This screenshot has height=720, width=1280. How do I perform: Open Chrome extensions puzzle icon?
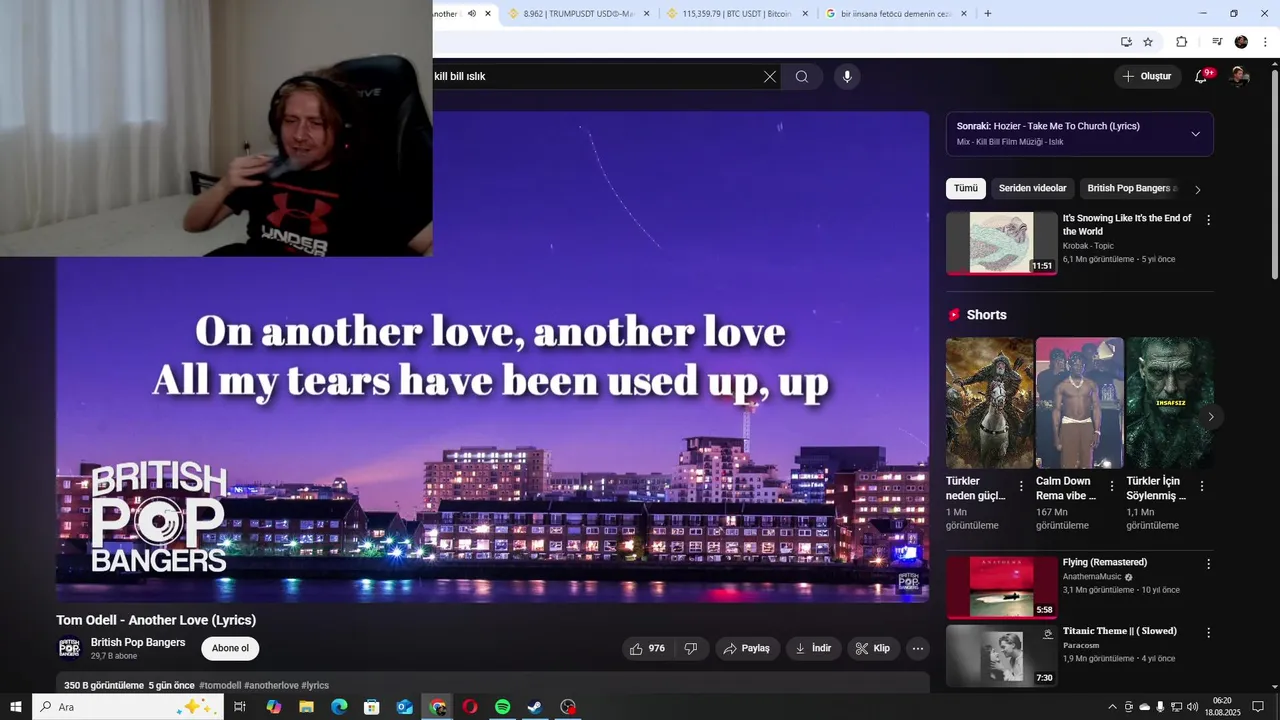point(1181,42)
